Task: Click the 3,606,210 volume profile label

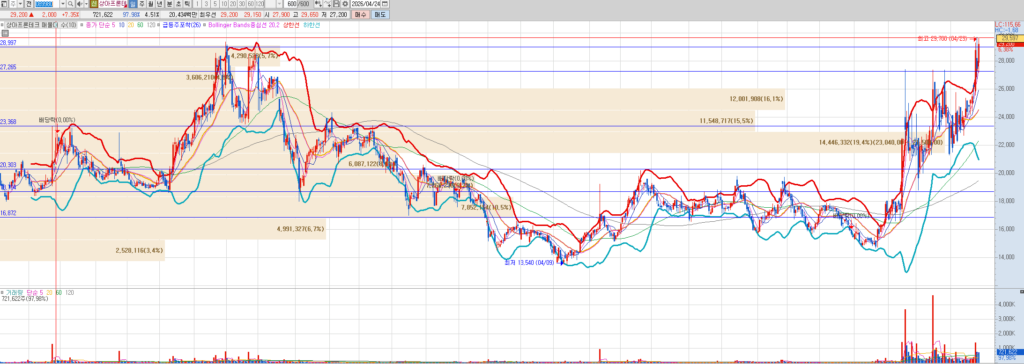Action: pyautogui.click(x=209, y=77)
